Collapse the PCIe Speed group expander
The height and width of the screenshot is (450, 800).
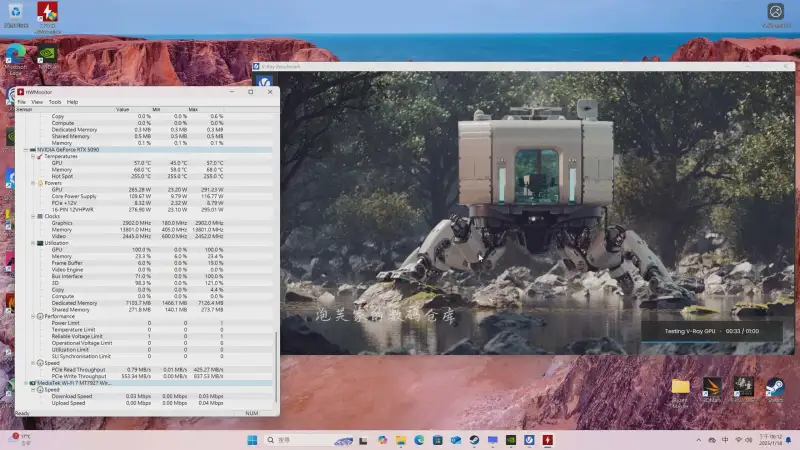tap(33, 363)
